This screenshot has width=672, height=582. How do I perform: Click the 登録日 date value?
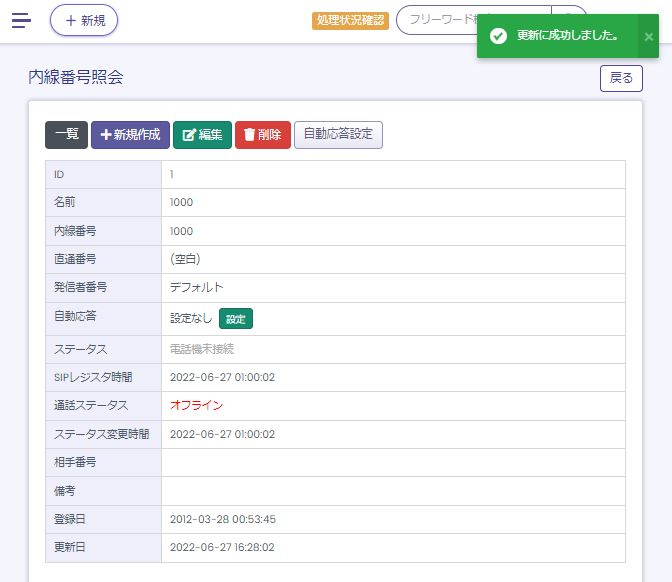223,519
